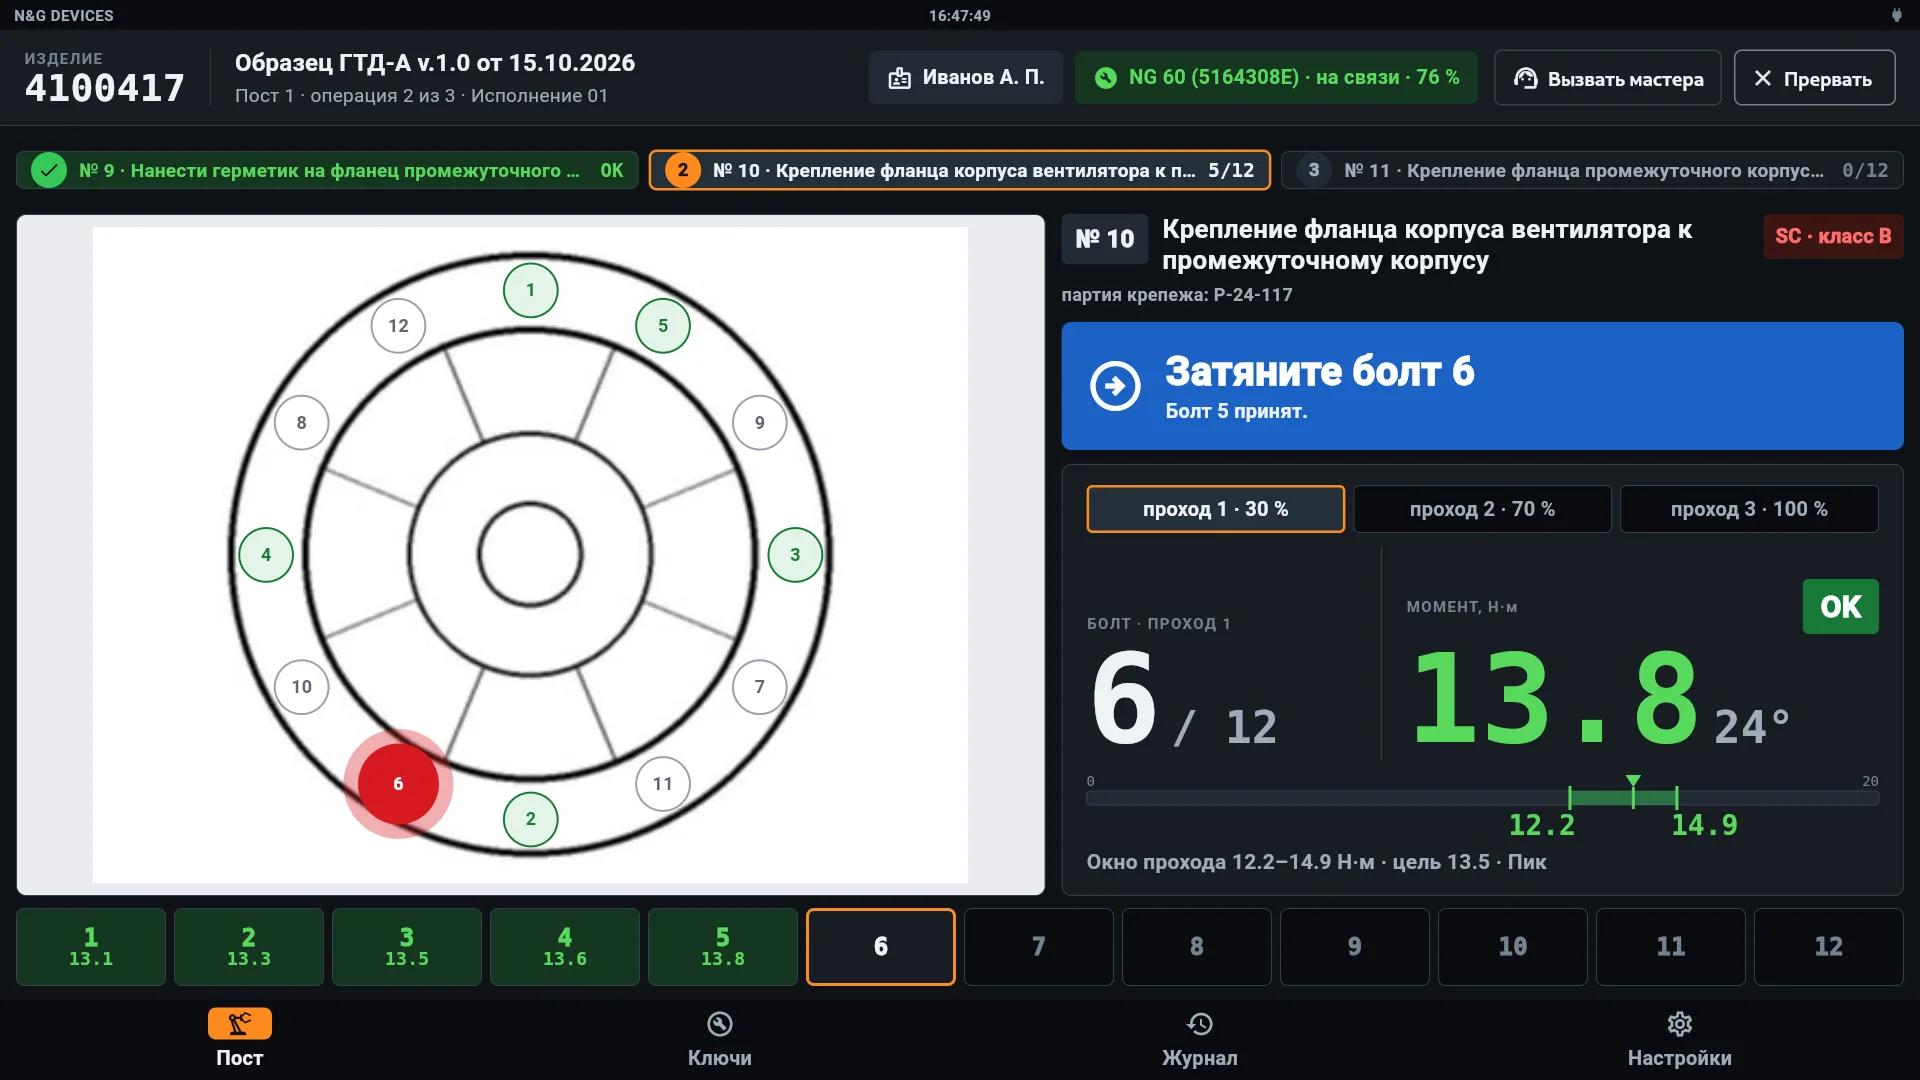This screenshot has height=1080, width=1920.
Task: Click the green triangle marker on torque bar
Action: point(1633,780)
